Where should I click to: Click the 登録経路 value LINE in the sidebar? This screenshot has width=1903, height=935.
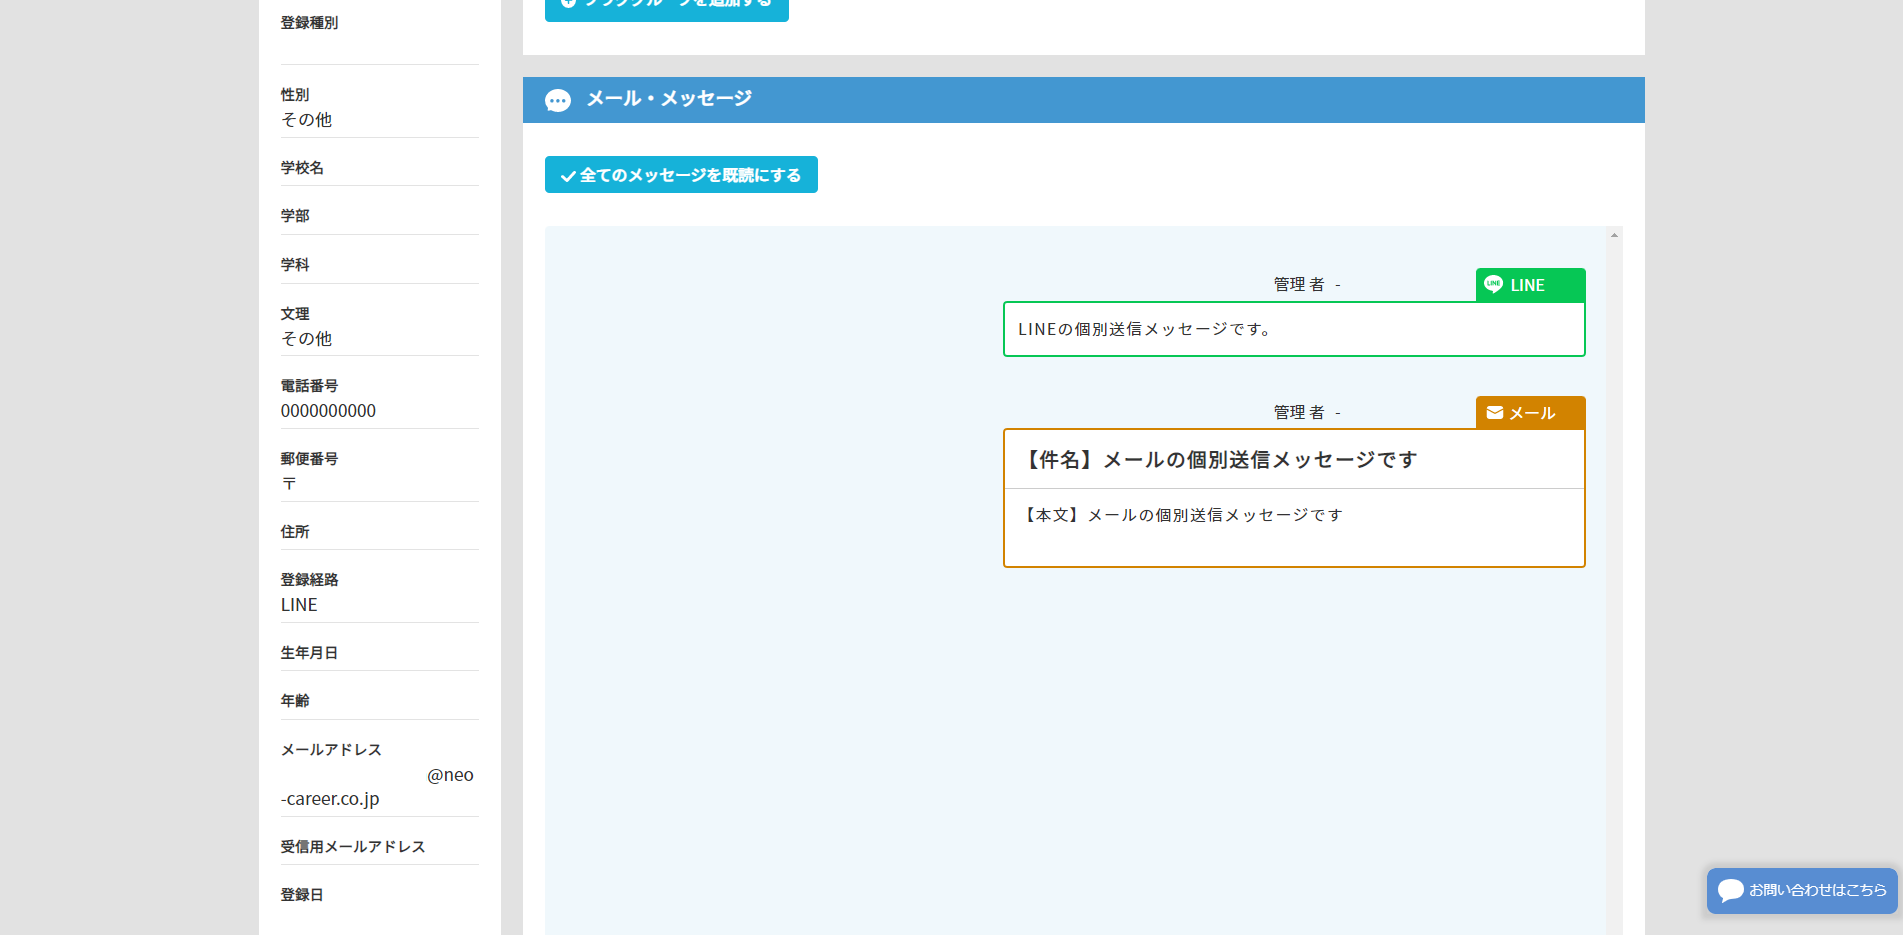299,605
